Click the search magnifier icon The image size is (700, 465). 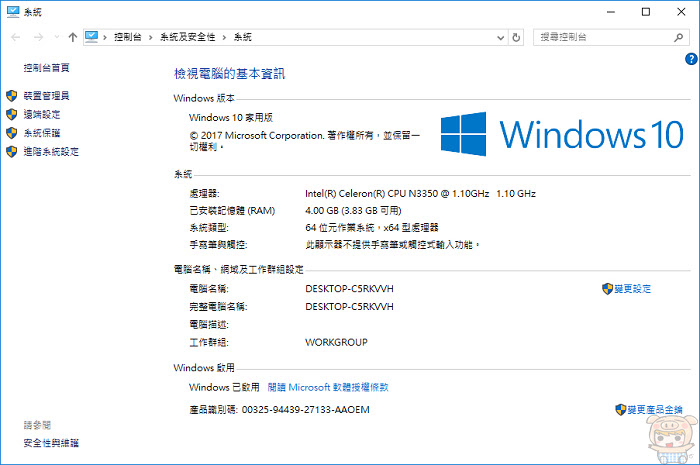[679, 37]
